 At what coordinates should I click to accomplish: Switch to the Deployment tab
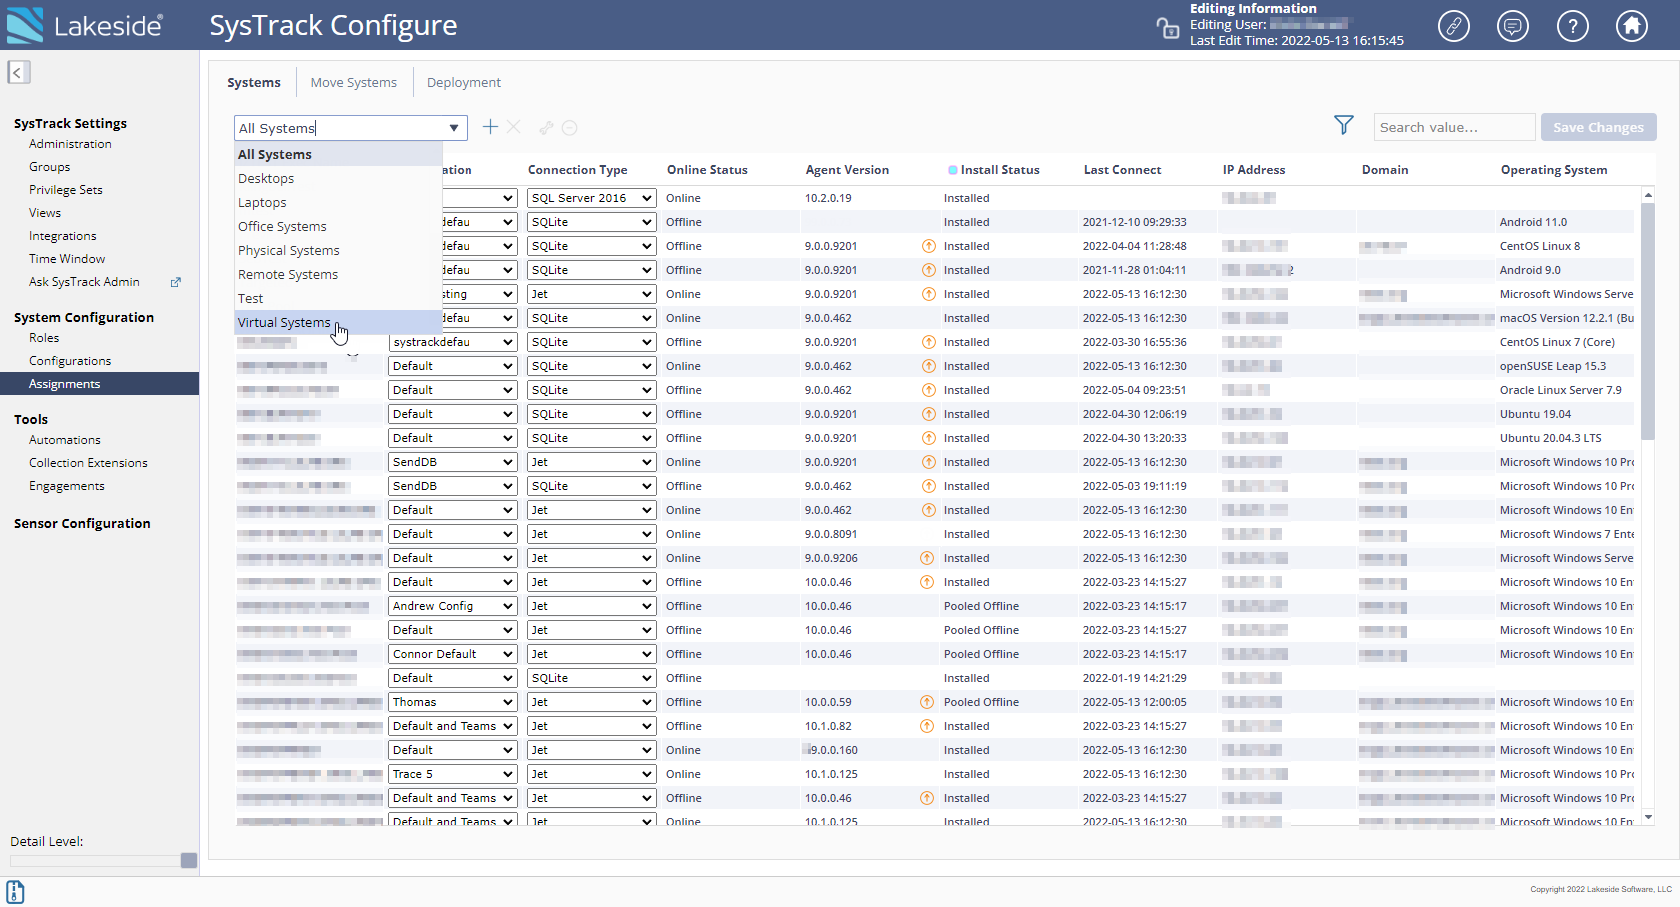(x=463, y=82)
